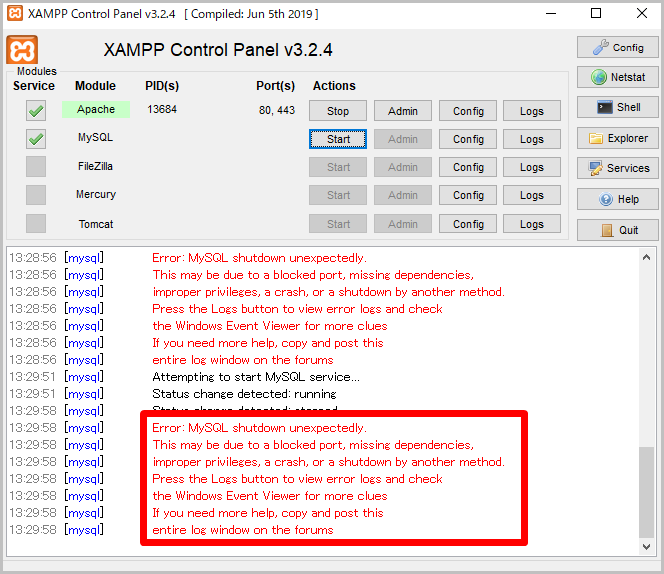Click the log scrollbar down arrow

[646, 546]
